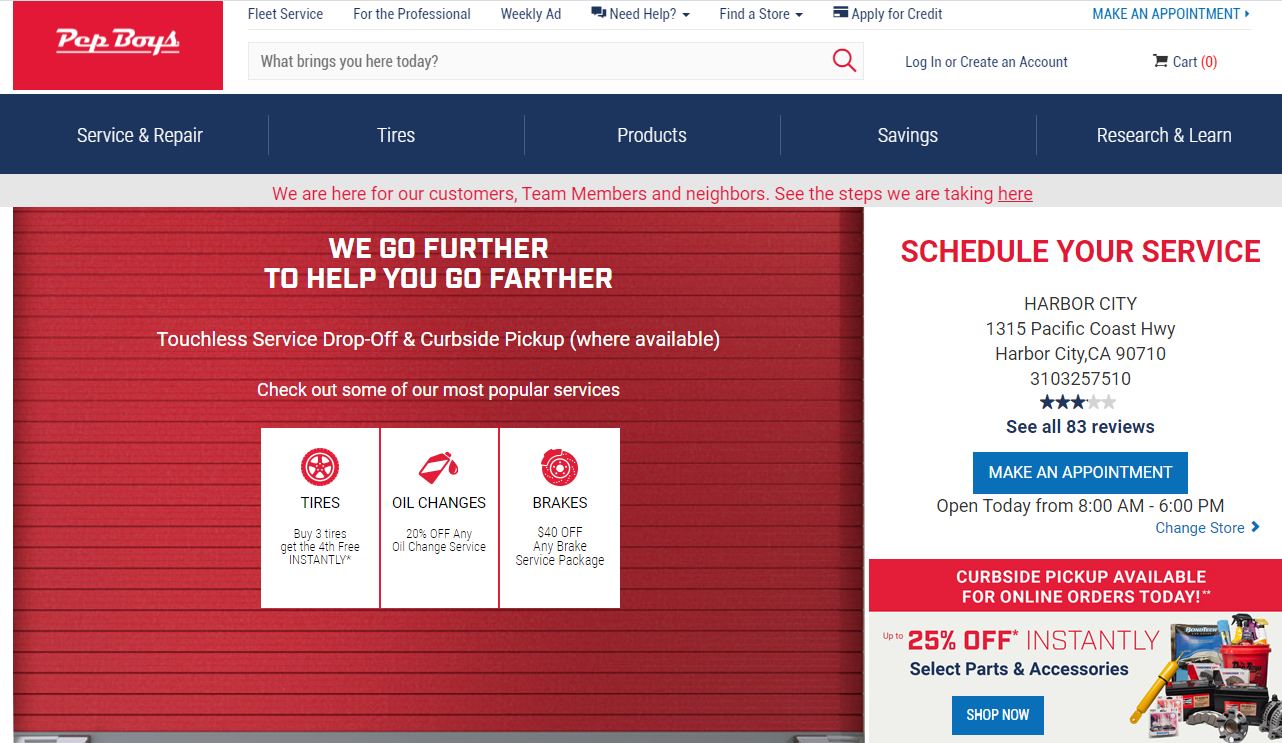Select the BRAKES service card

pos(560,518)
